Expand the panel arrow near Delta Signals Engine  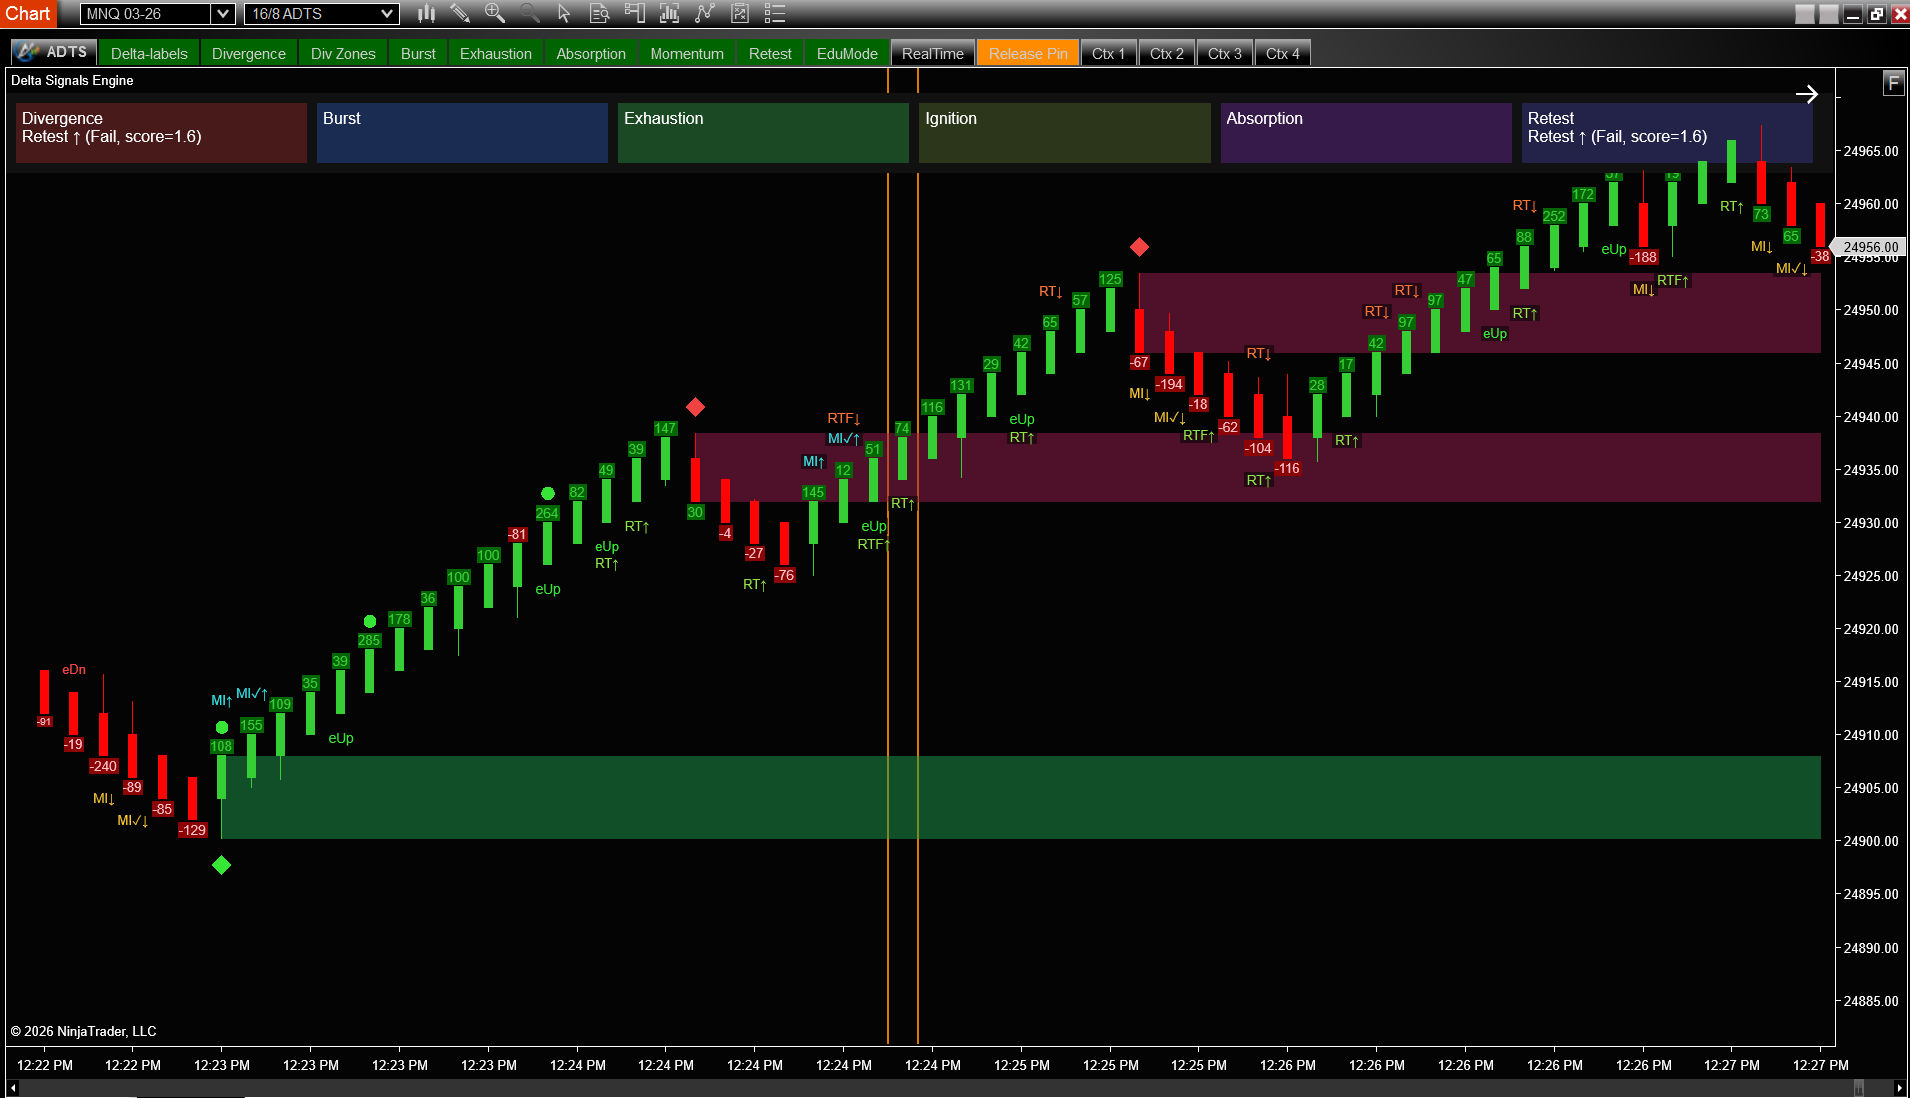point(1807,94)
